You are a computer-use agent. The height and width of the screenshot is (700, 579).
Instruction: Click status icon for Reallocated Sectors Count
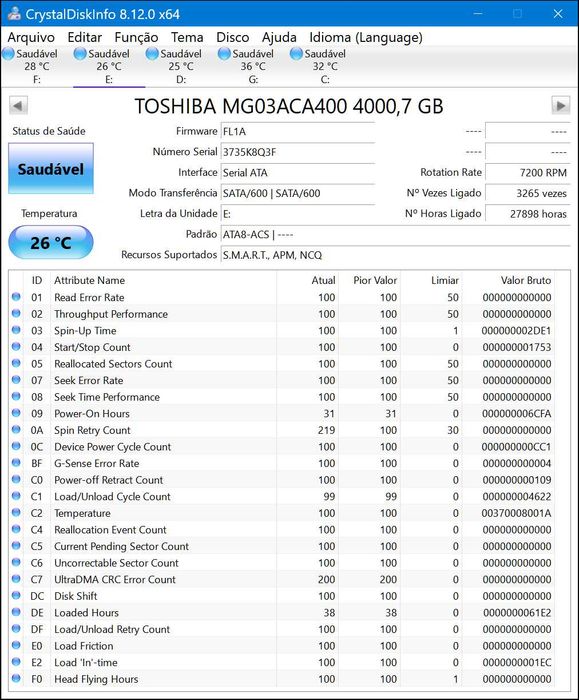tap(16, 363)
